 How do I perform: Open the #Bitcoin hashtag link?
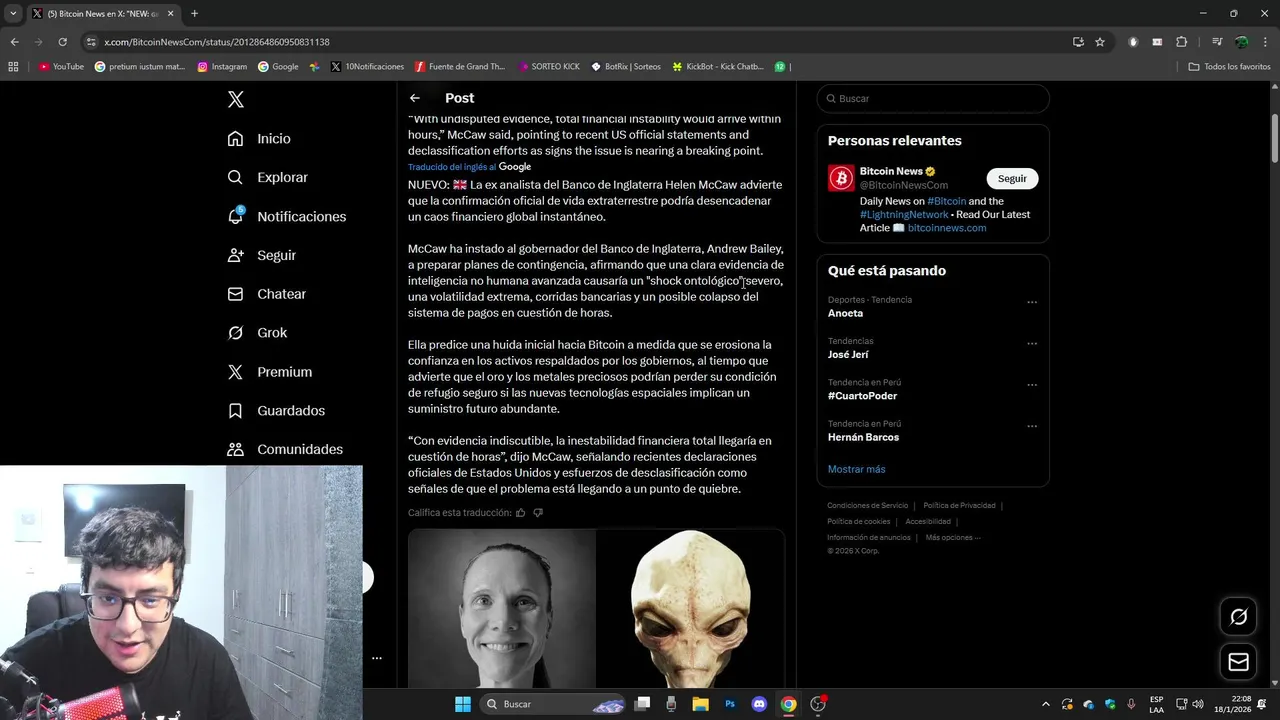pyautogui.click(x=946, y=201)
